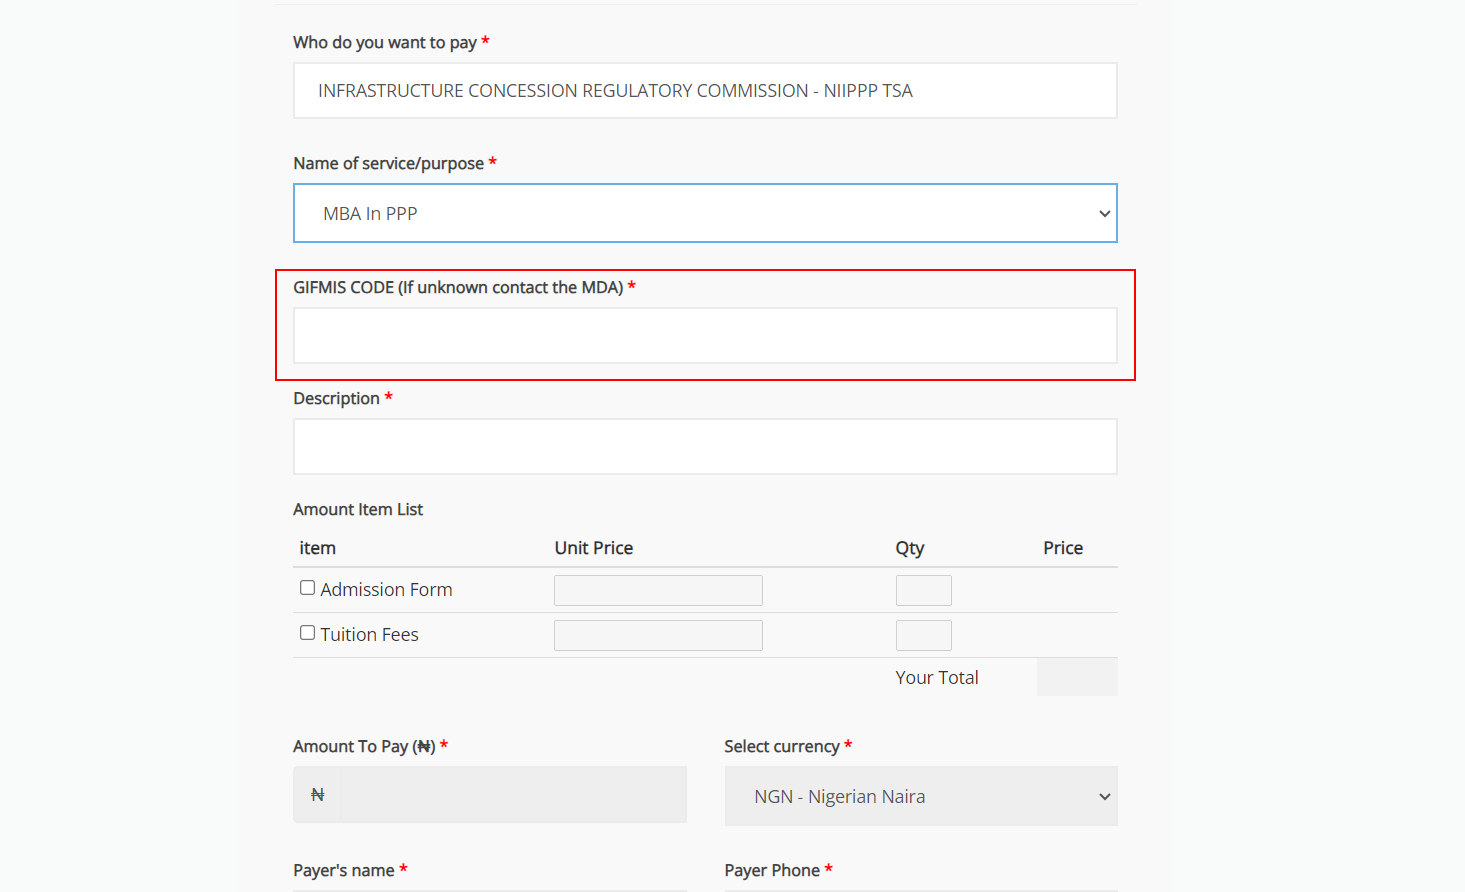The height and width of the screenshot is (892, 1465).
Task: Click into the Description text field
Action: click(x=704, y=447)
